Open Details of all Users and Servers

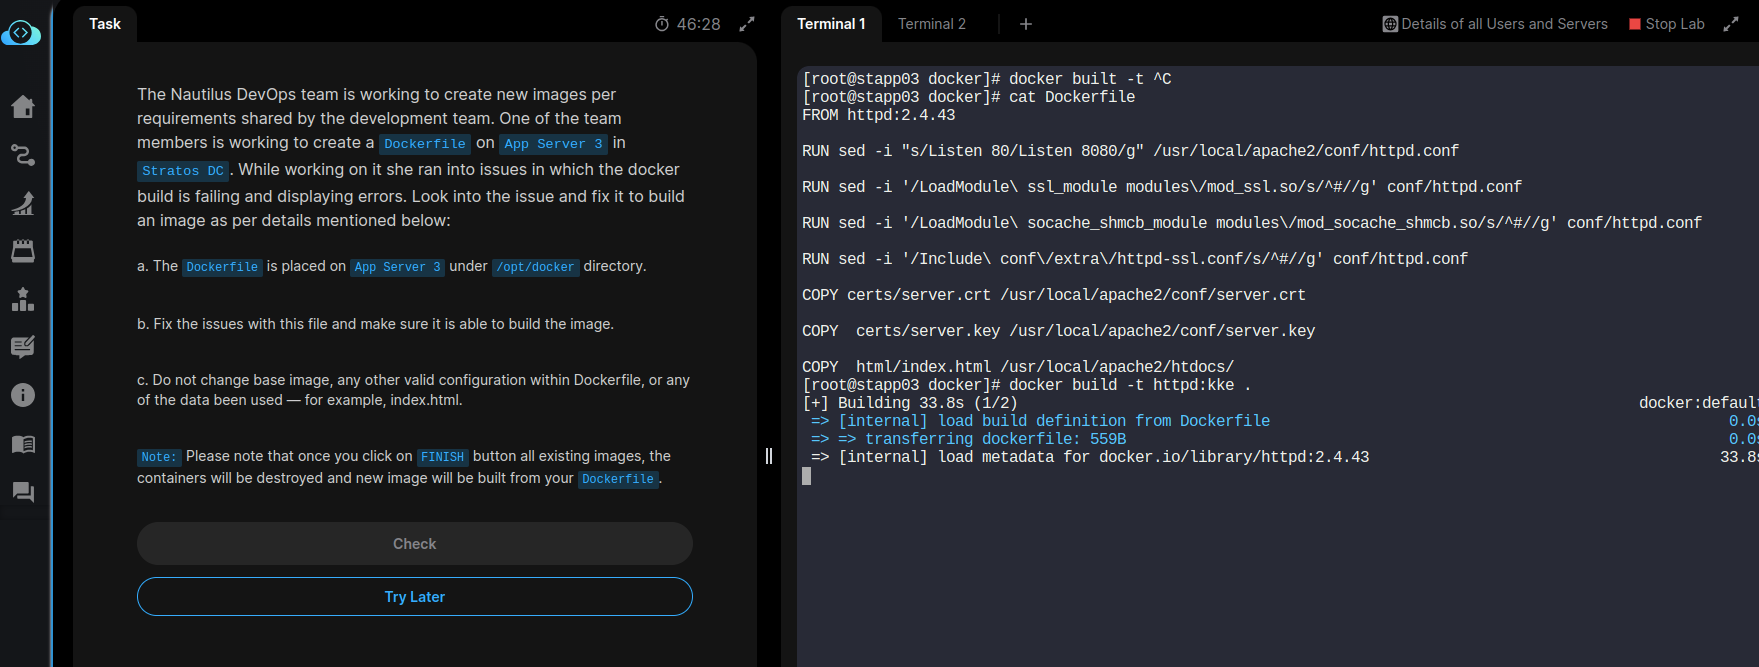click(x=1495, y=24)
